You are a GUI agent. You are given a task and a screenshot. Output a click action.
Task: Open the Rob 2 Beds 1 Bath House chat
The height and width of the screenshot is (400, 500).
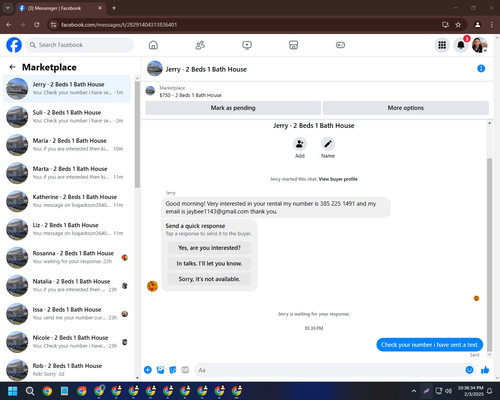[x=67, y=369]
